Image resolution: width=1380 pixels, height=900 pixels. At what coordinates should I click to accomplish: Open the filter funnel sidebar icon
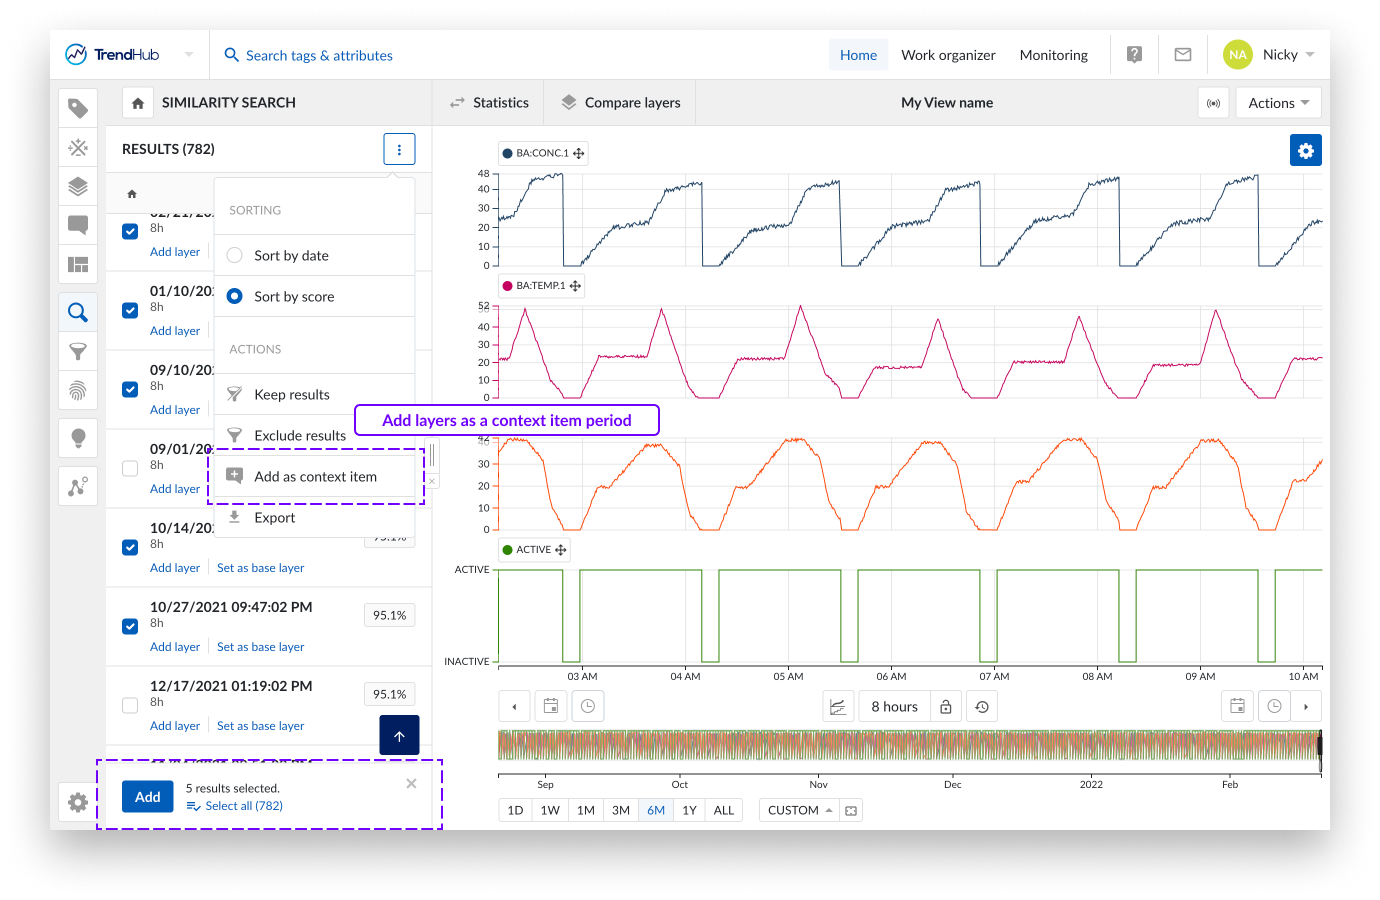[x=78, y=351]
